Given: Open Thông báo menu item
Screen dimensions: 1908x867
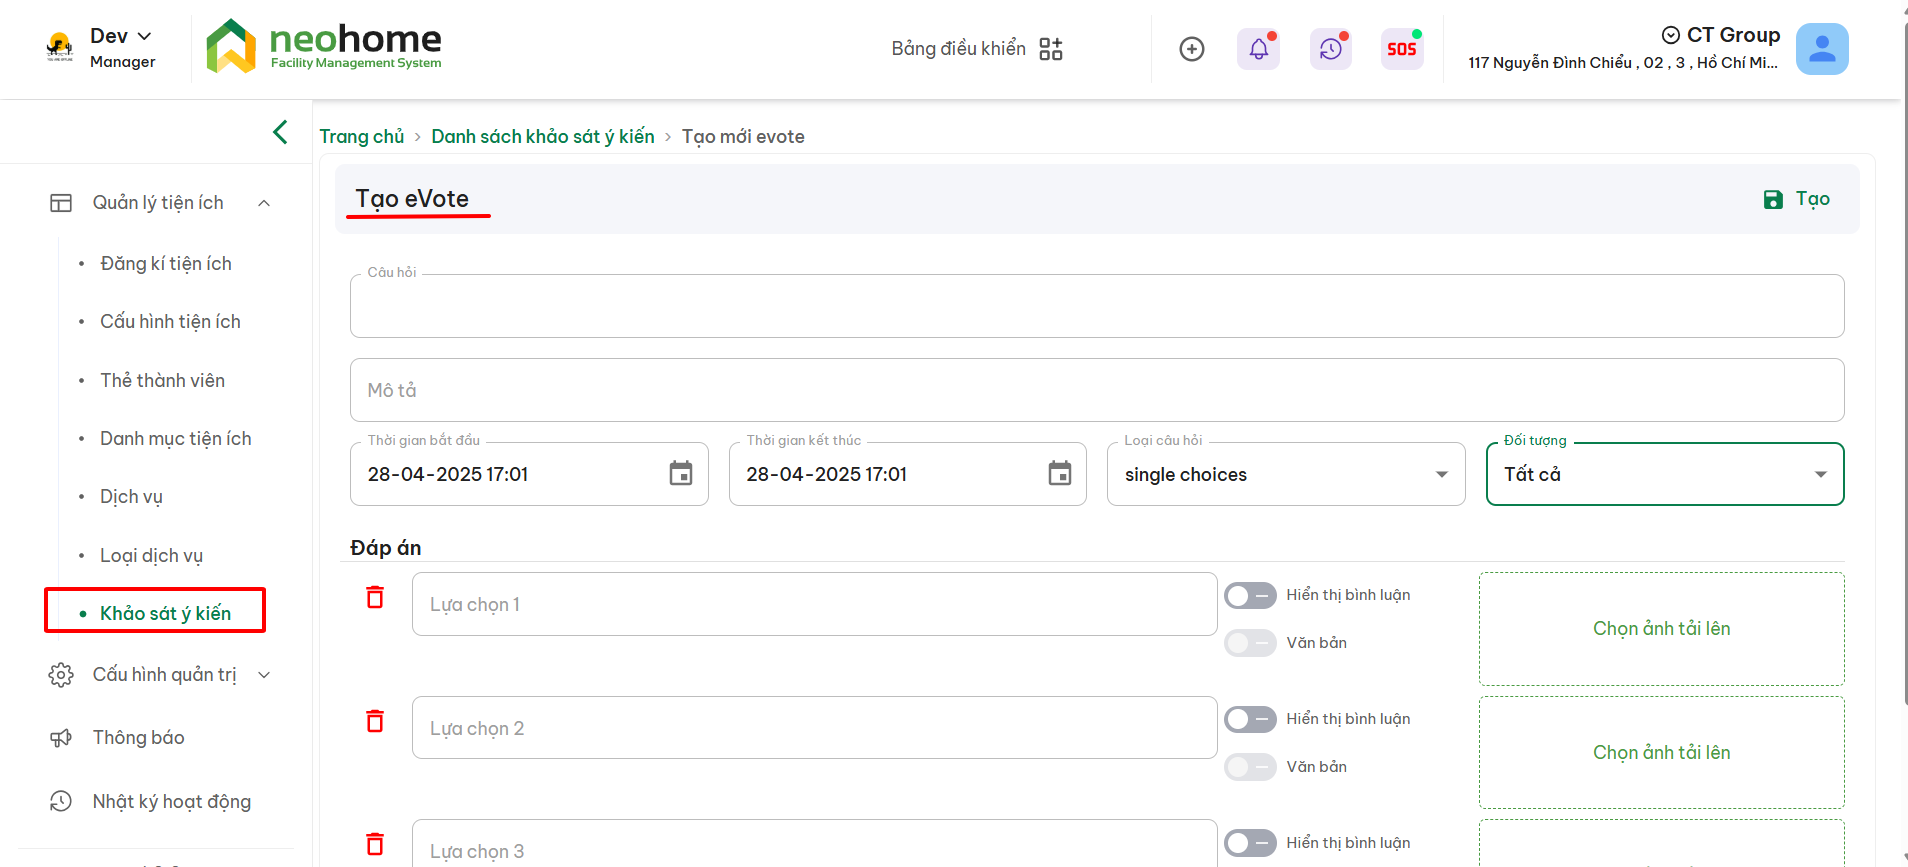Looking at the screenshot, I should [139, 738].
